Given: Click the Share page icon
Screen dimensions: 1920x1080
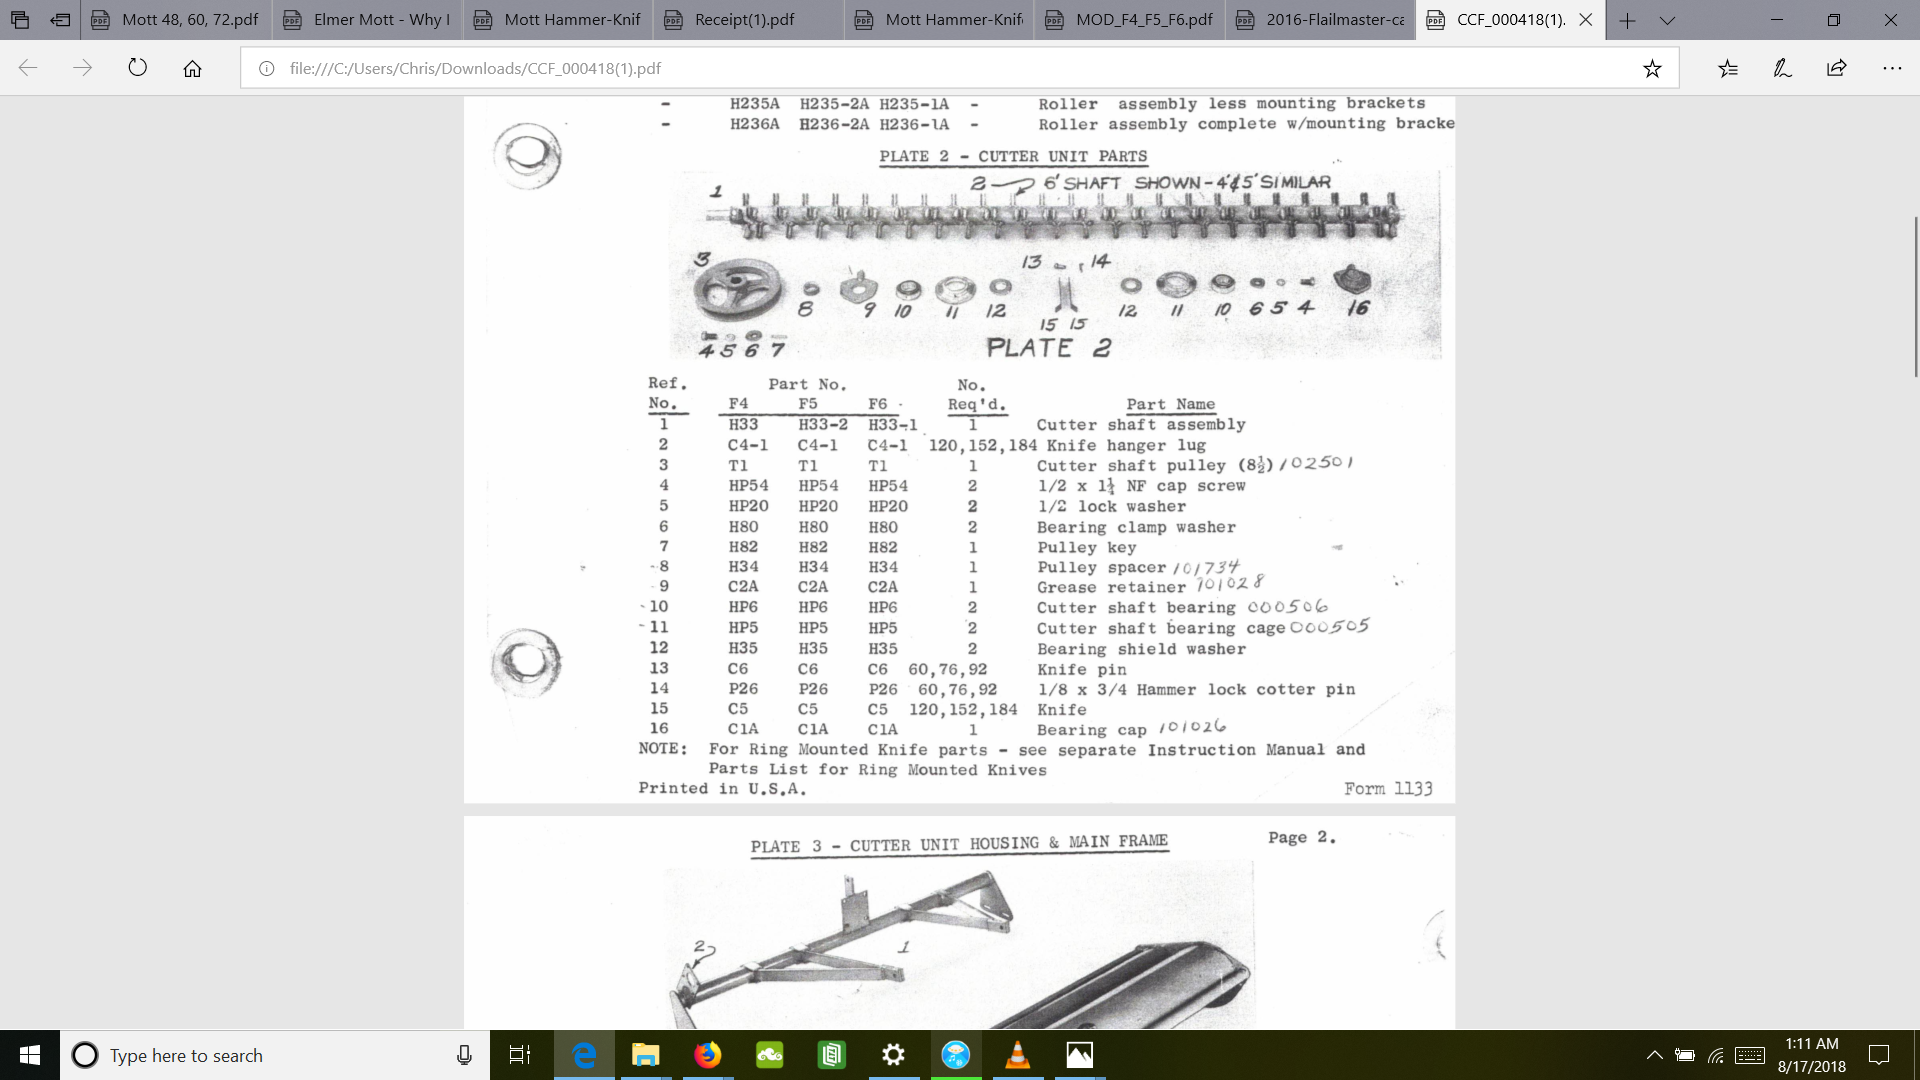Looking at the screenshot, I should [x=1836, y=68].
